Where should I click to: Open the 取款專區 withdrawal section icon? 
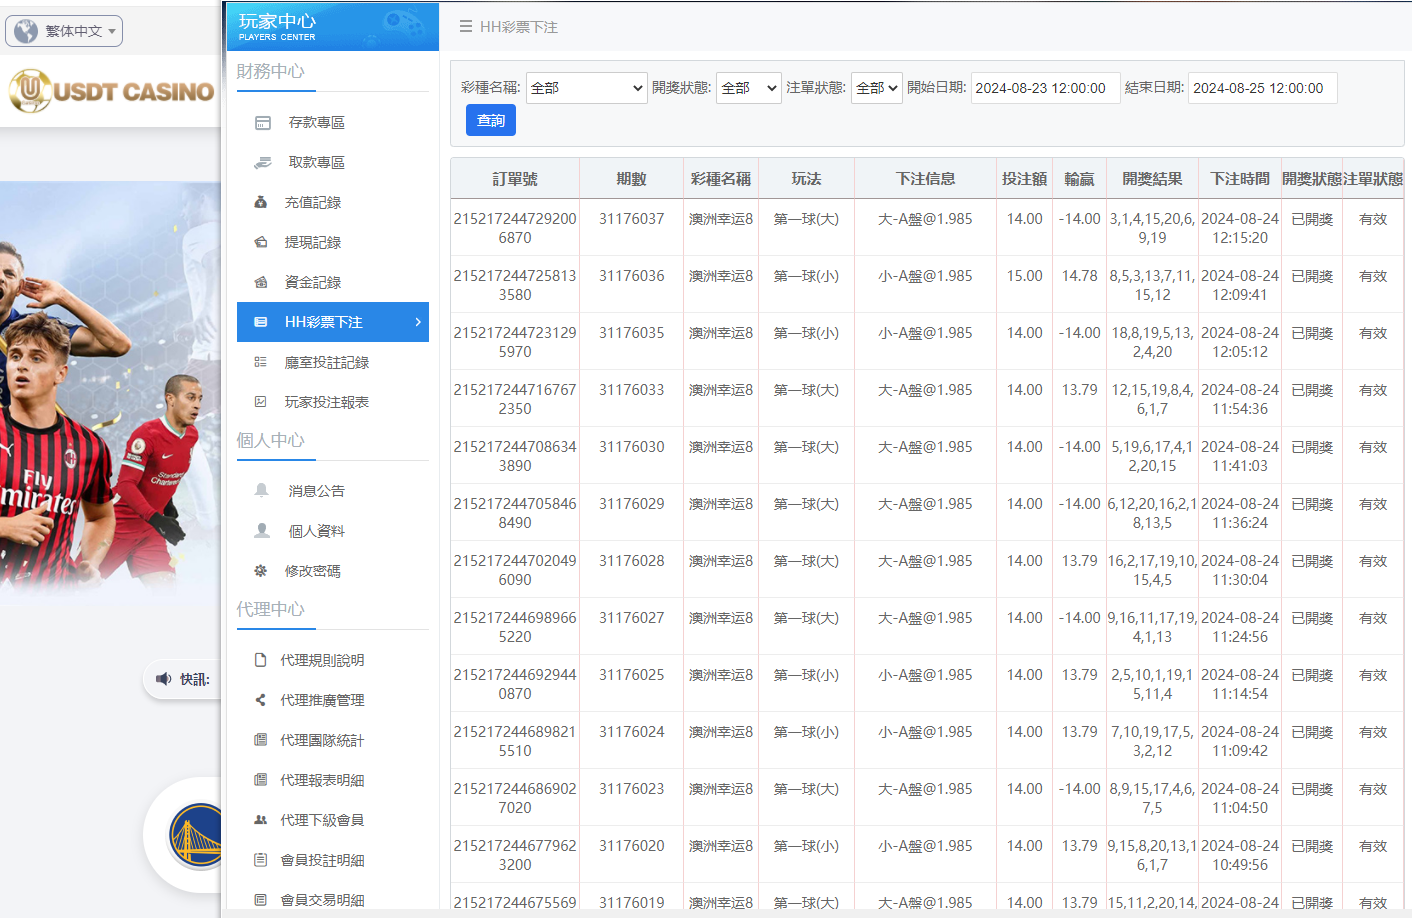click(x=262, y=162)
